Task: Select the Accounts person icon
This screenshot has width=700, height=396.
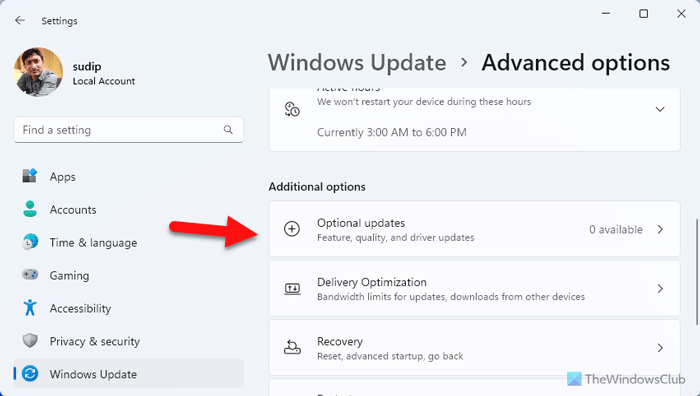Action: tap(30, 209)
